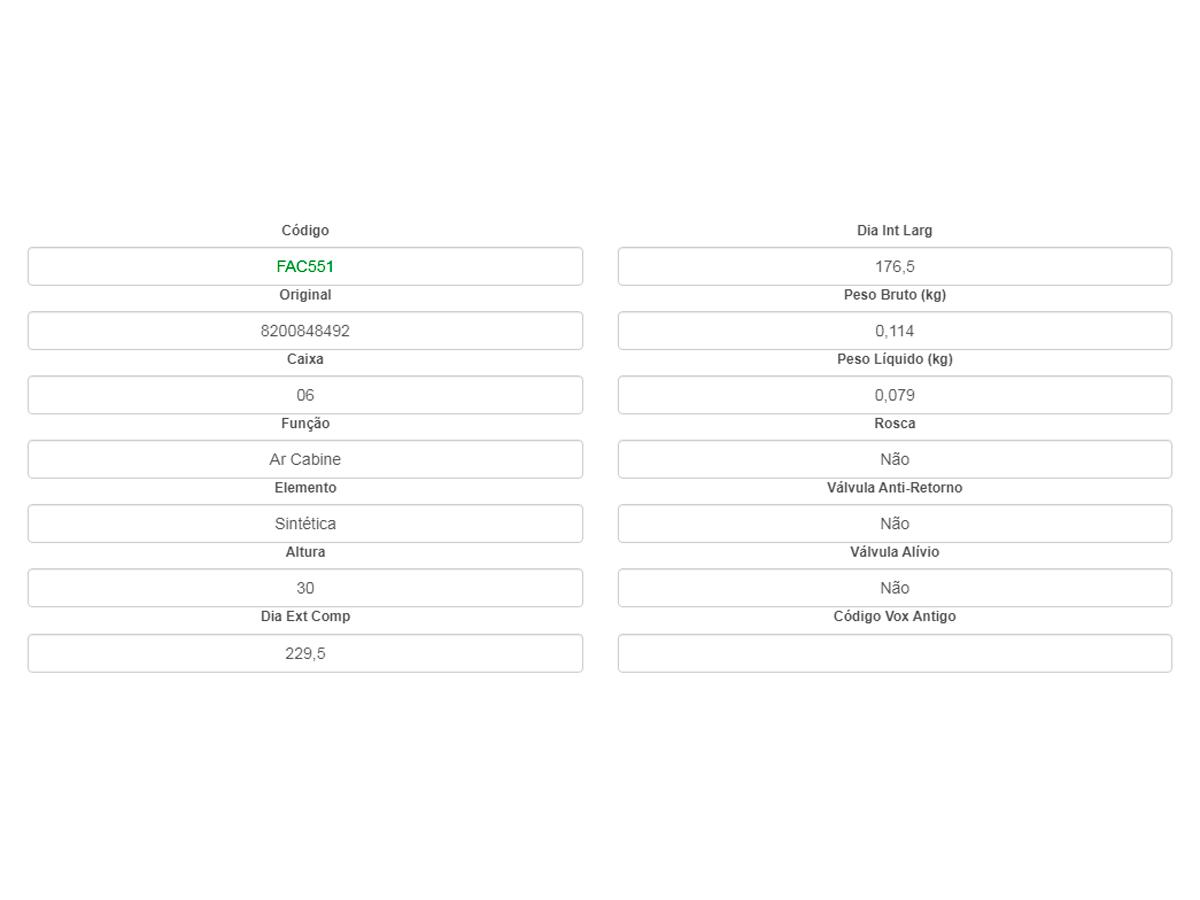Viewport: 1200px width, 900px height.
Task: Click the "Dia Ext Comp" label text
Action: pos(305,617)
